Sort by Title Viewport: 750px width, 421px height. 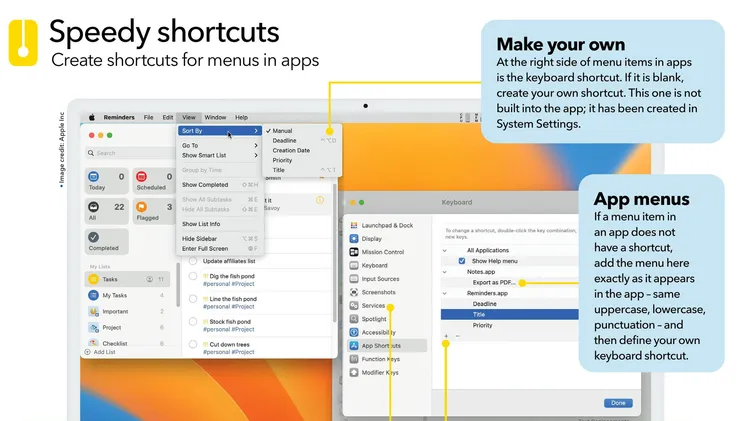click(x=301, y=170)
